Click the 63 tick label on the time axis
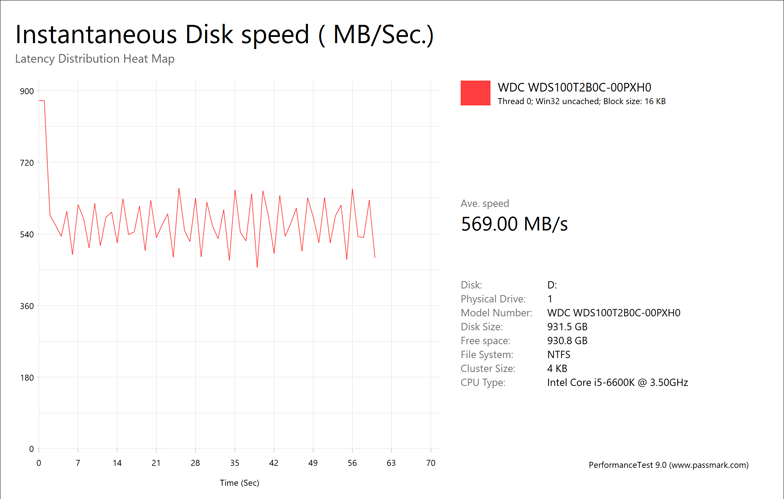The image size is (784, 499). click(x=391, y=463)
